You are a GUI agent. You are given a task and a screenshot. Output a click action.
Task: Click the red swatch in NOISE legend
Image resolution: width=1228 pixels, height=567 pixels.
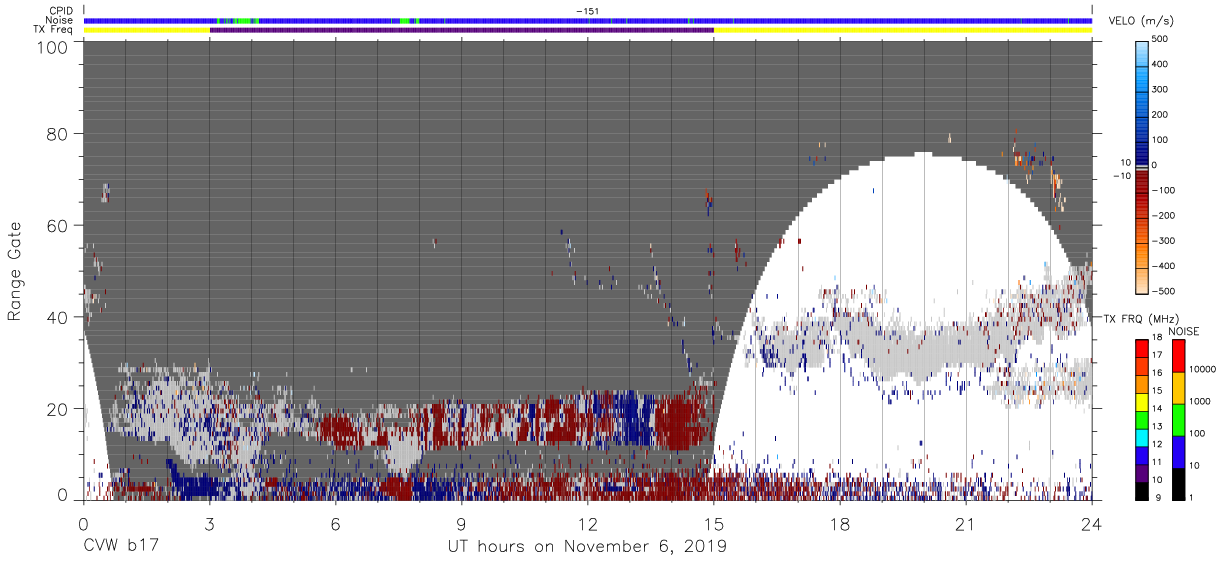(x=1178, y=355)
